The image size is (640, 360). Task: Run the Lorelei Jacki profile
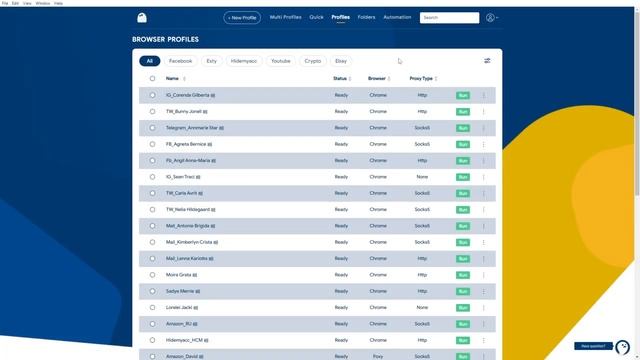(463, 307)
